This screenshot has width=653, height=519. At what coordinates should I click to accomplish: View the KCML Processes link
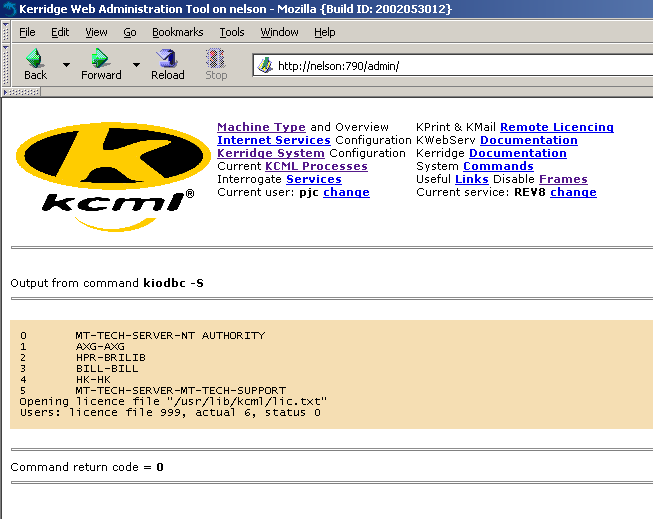(x=316, y=166)
